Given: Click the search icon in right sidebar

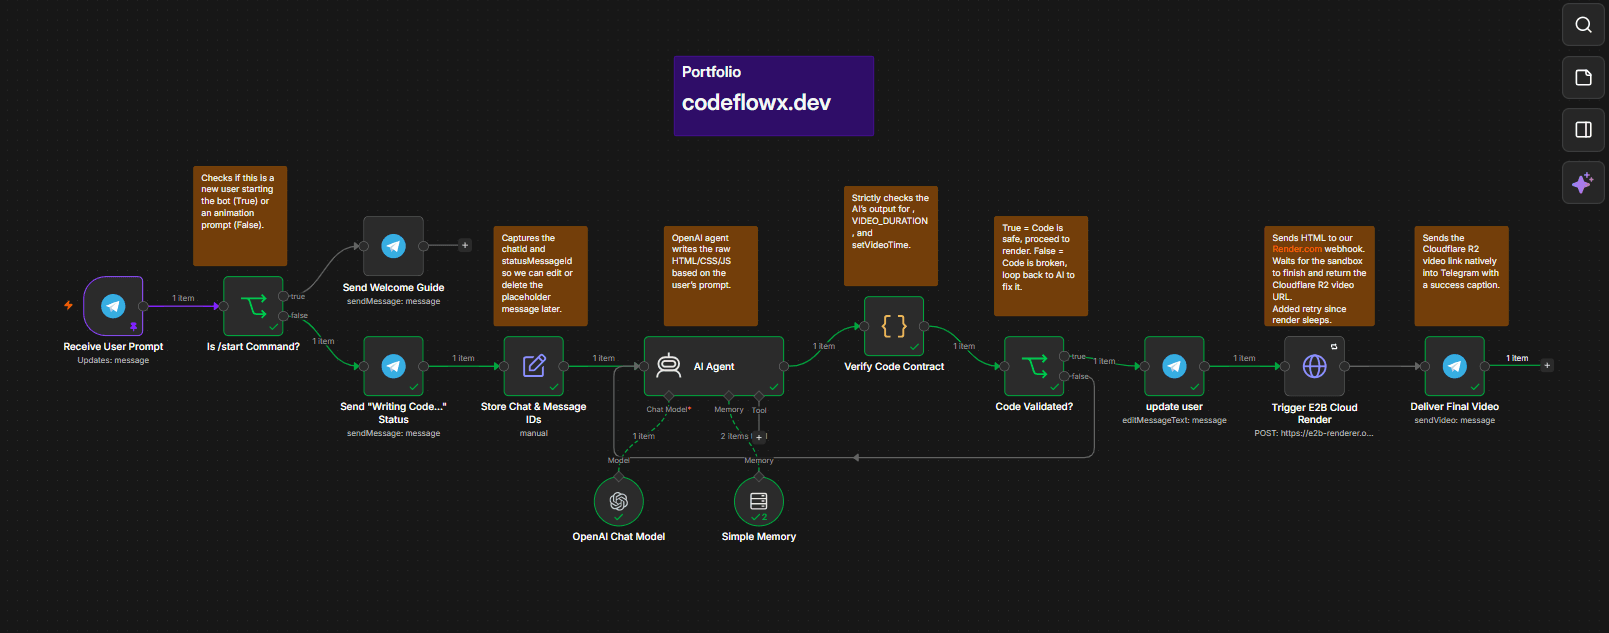Looking at the screenshot, I should [x=1583, y=25].
